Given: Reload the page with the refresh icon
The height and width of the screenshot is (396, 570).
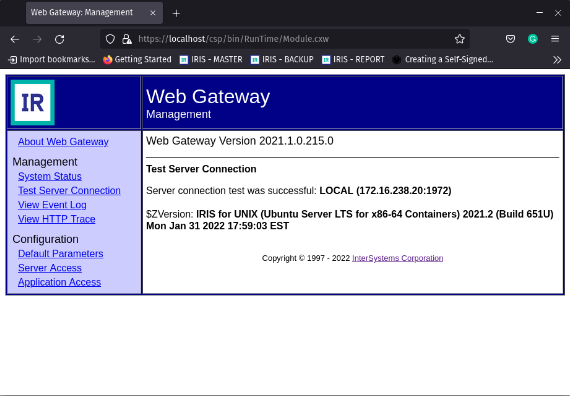Looking at the screenshot, I should click(x=60, y=39).
